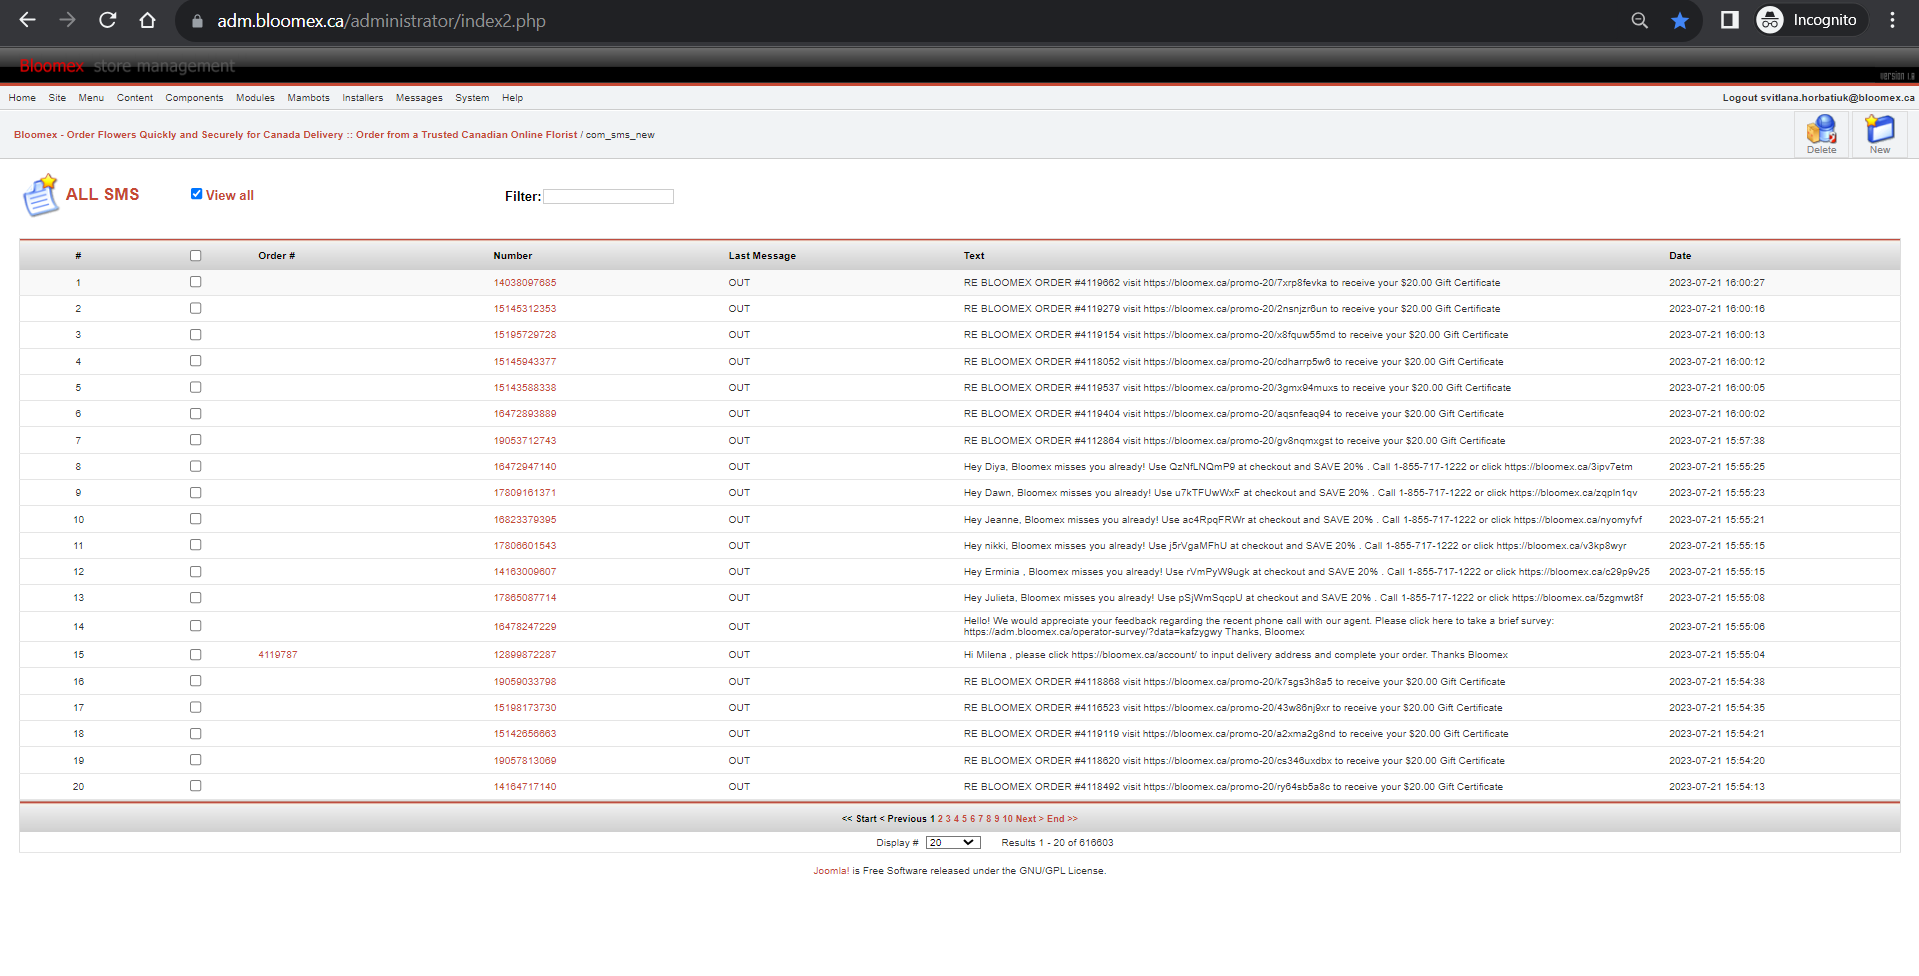This screenshot has height=976, width=1919.
Task: Click the ALL SMS notepad icon
Action: pos(41,195)
